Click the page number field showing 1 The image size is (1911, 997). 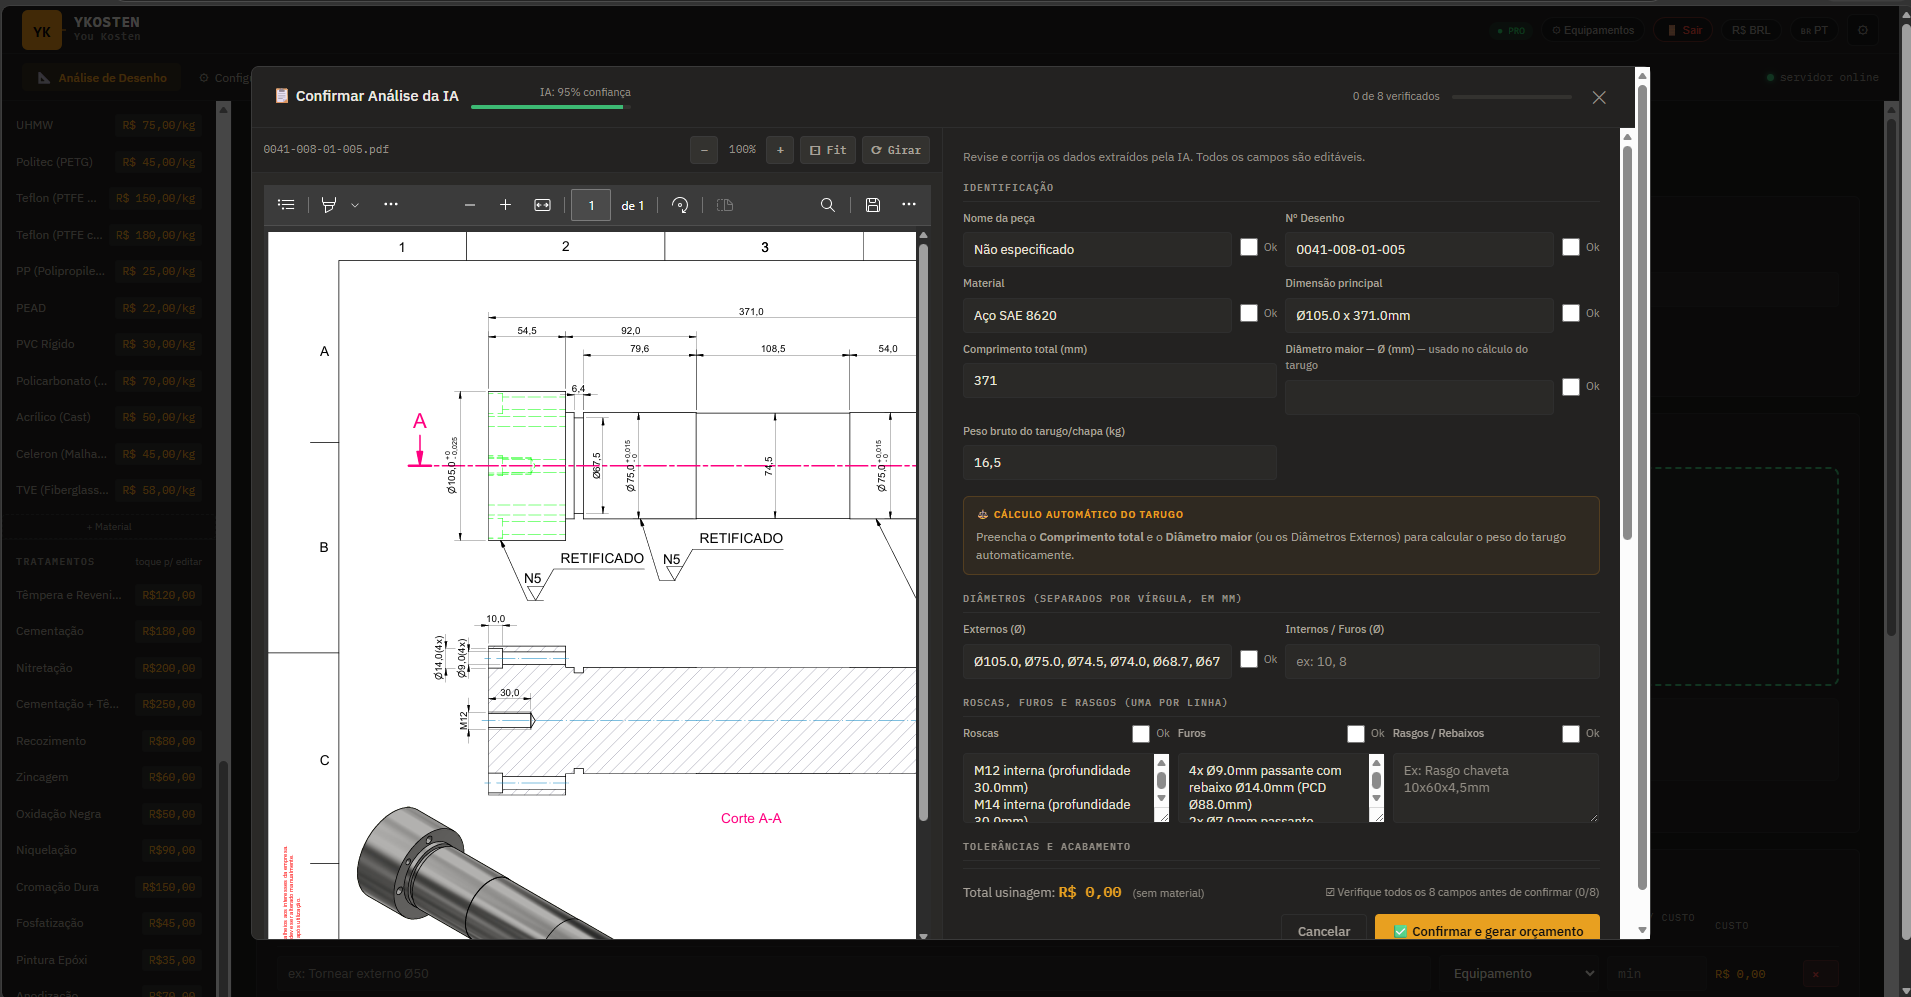[x=591, y=205]
